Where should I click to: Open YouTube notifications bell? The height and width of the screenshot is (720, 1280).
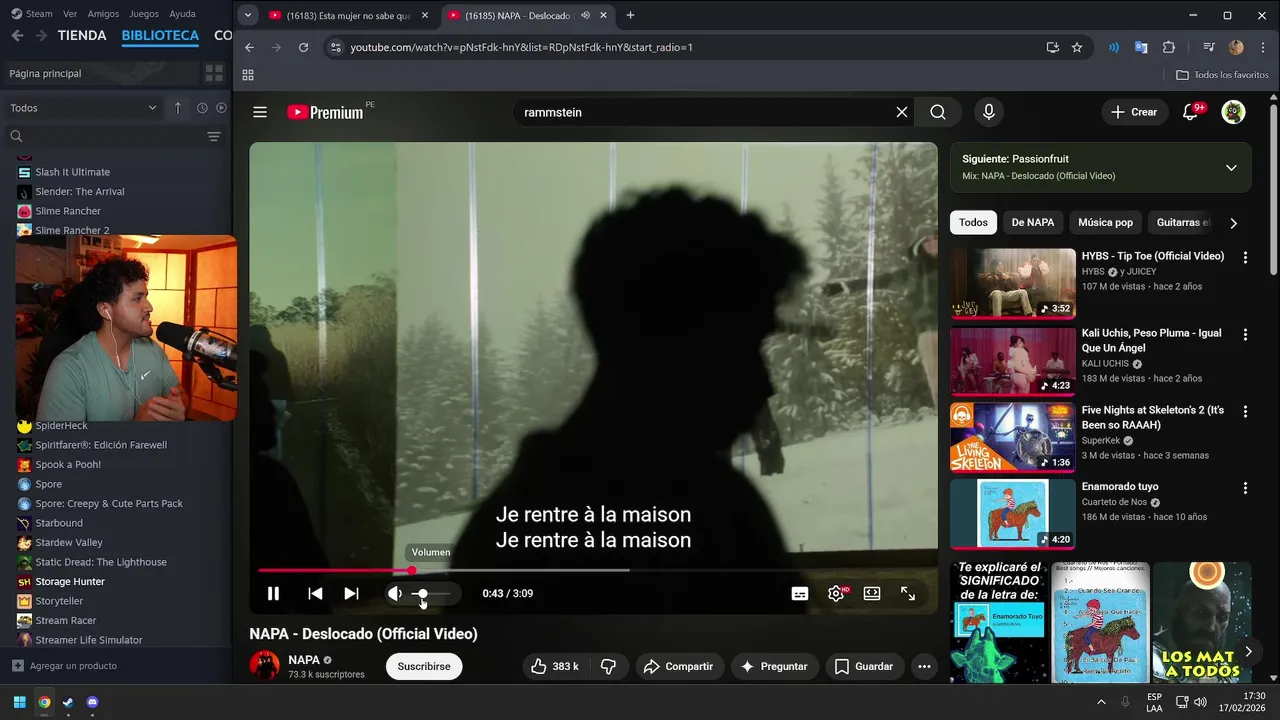[x=1190, y=112]
